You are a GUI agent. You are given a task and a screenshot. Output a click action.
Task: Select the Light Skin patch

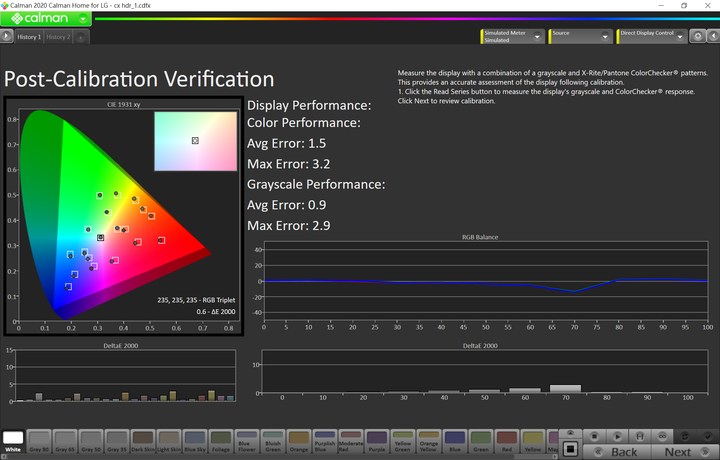pos(169,442)
